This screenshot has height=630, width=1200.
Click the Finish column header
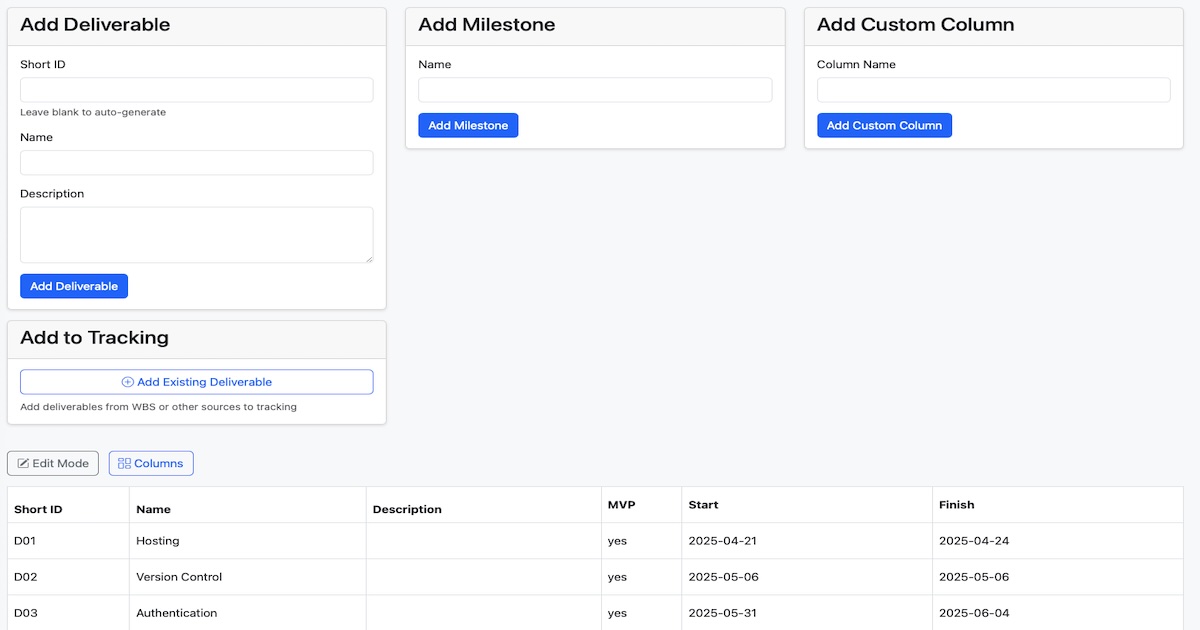[1058, 505]
